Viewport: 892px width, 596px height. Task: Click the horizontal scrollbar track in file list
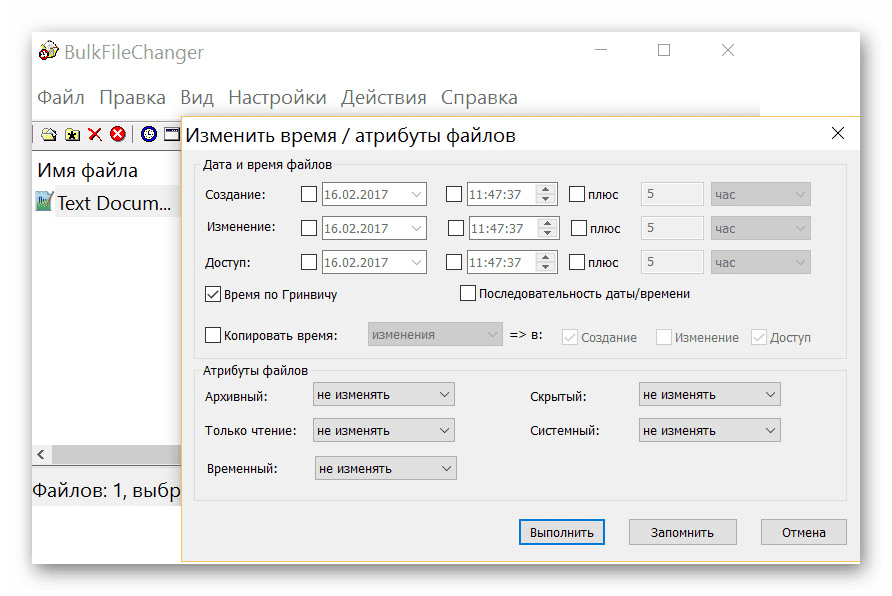pos(116,454)
